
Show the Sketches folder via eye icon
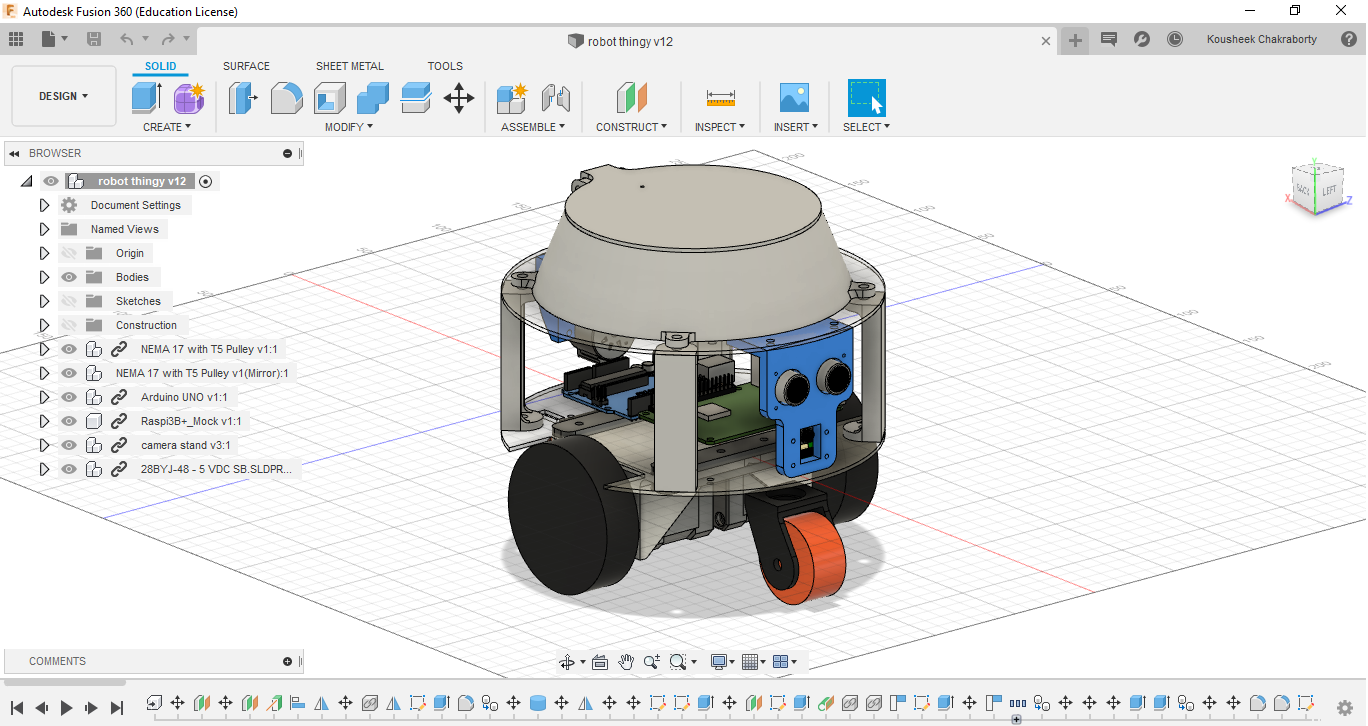point(69,301)
